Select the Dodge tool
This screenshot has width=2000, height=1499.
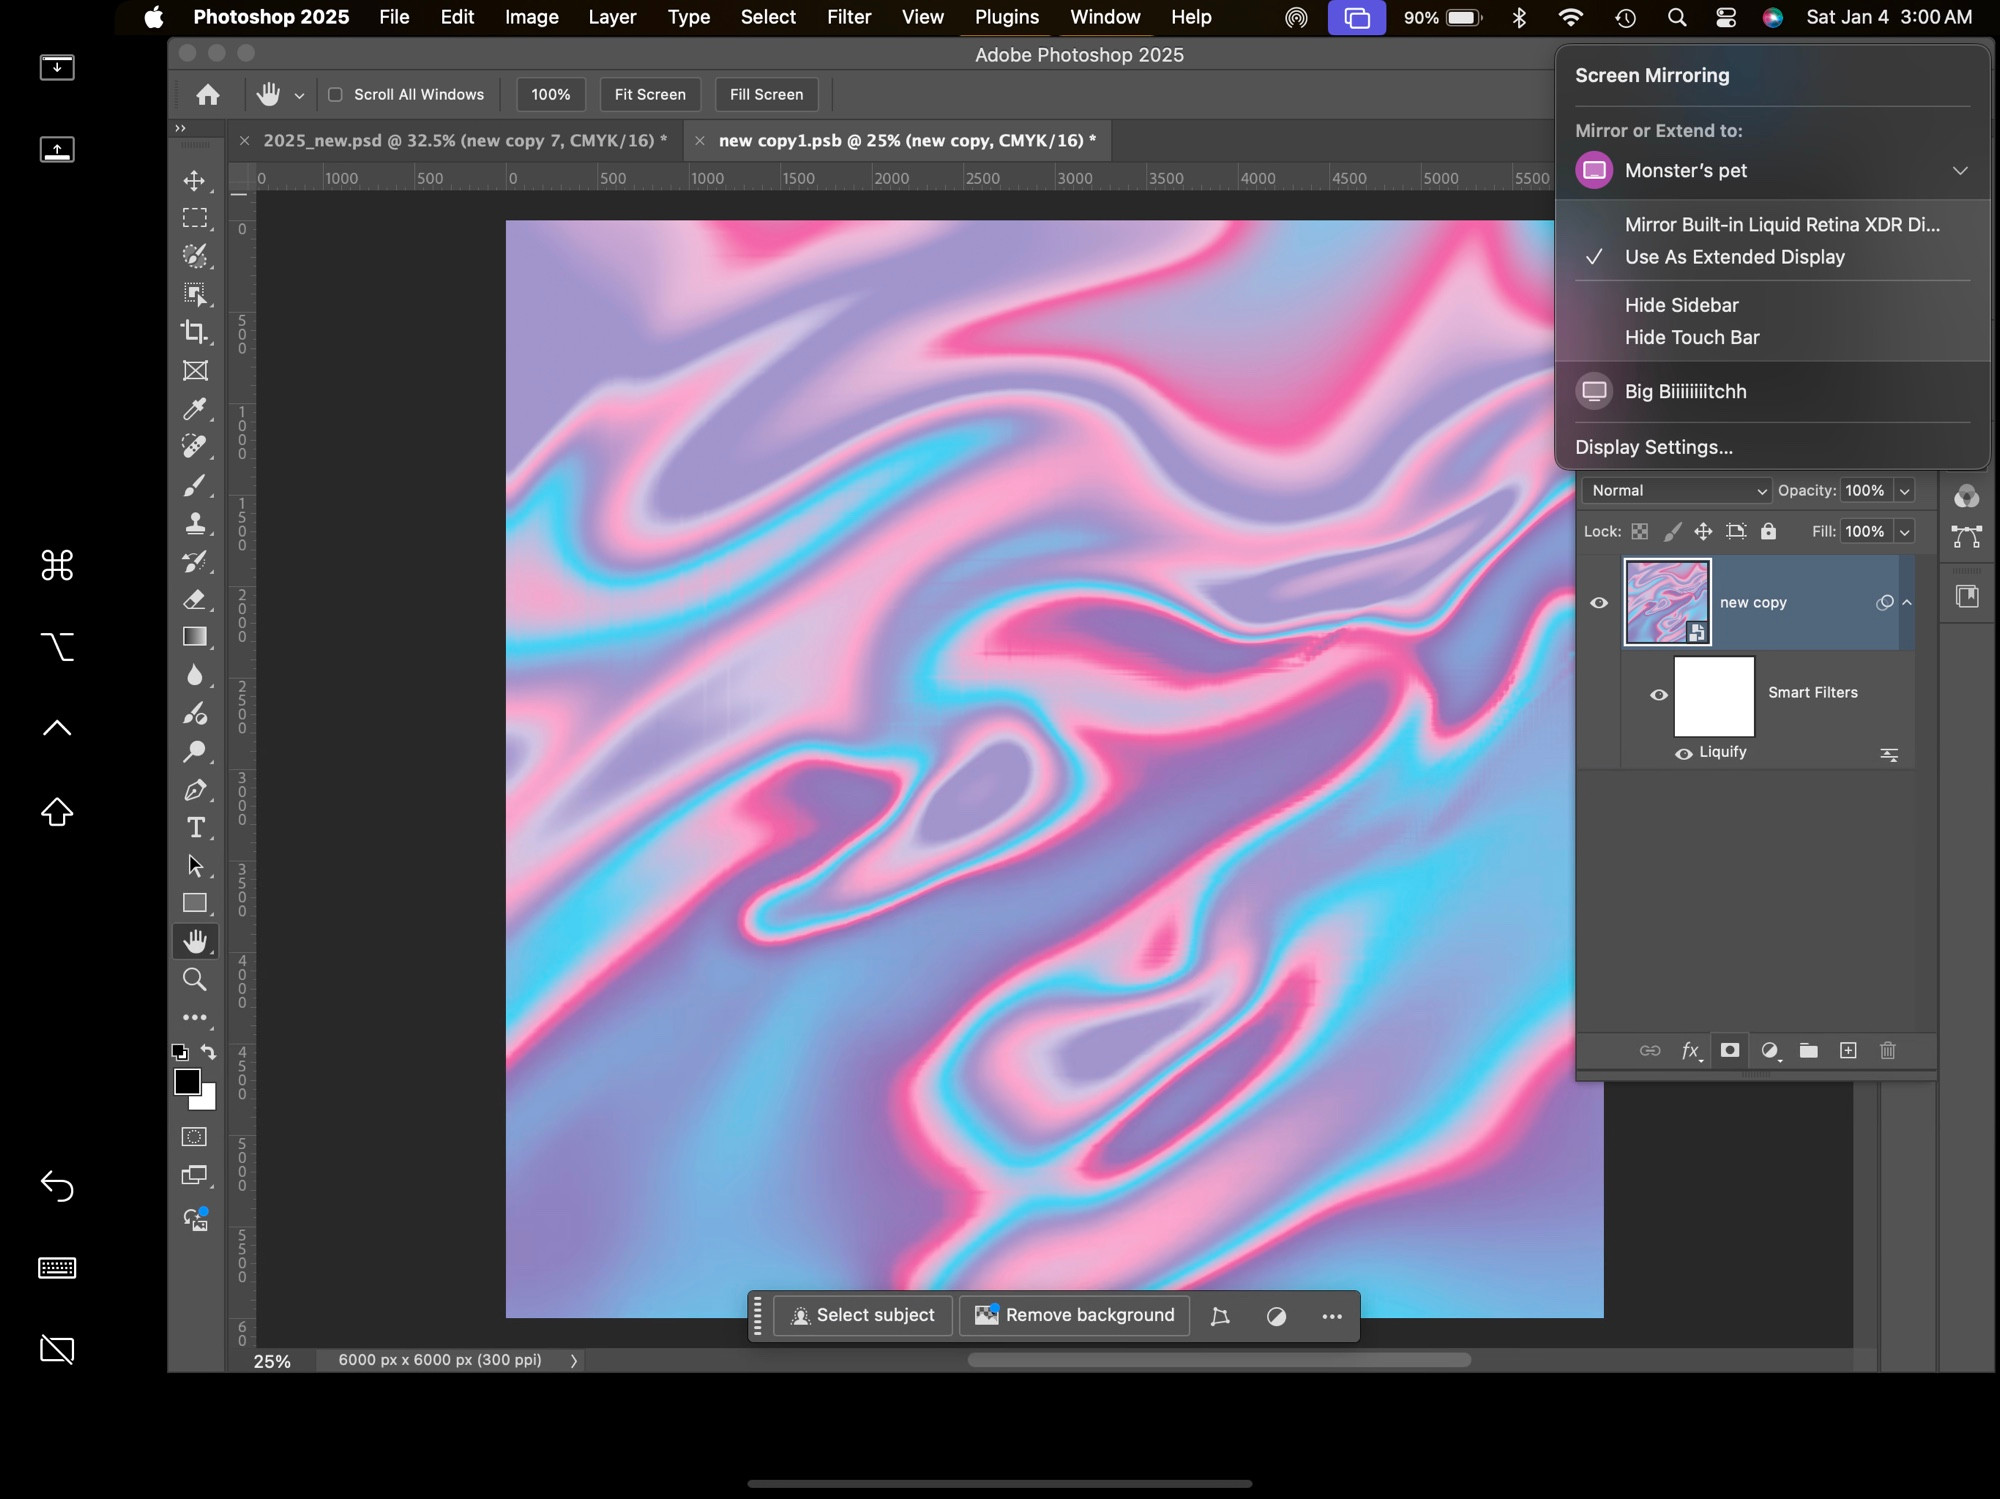pyautogui.click(x=195, y=751)
